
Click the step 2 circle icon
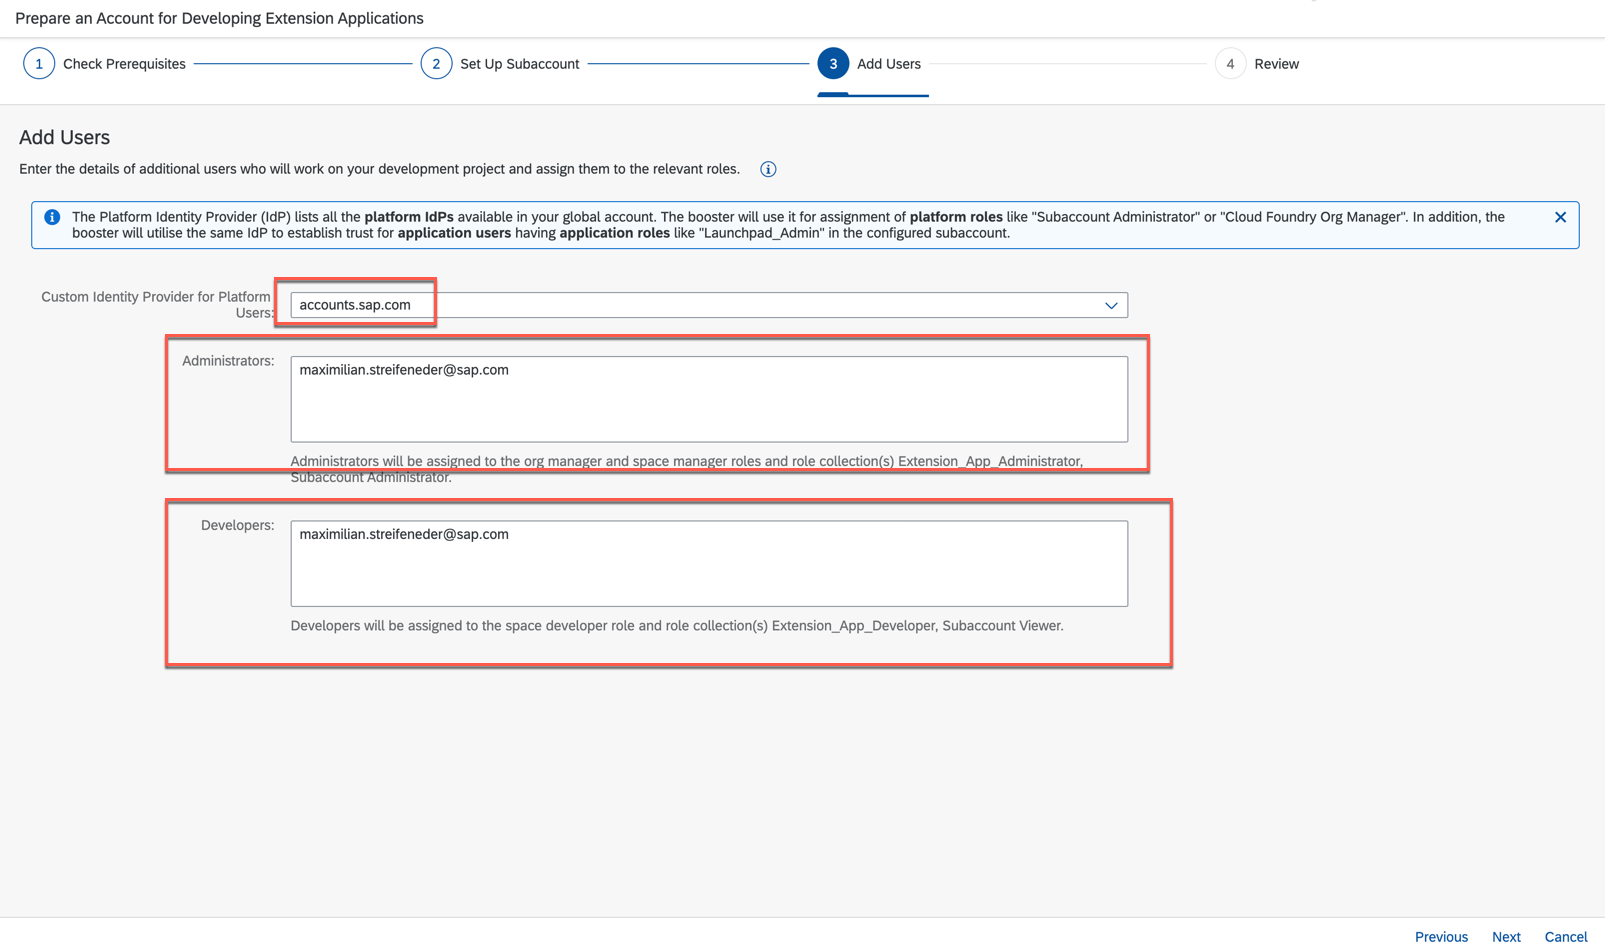pyautogui.click(x=436, y=64)
